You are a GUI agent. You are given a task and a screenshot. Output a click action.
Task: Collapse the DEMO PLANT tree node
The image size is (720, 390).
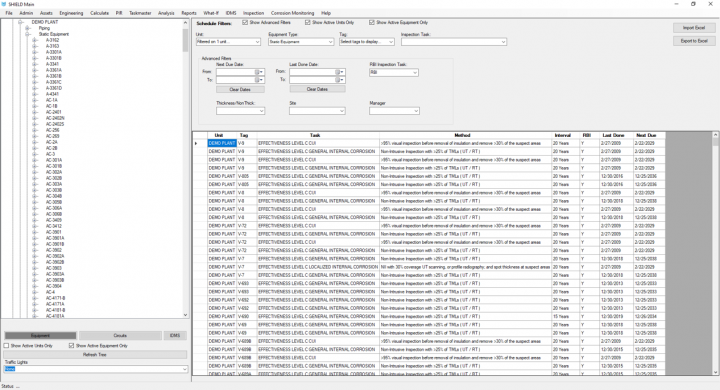tap(20, 22)
